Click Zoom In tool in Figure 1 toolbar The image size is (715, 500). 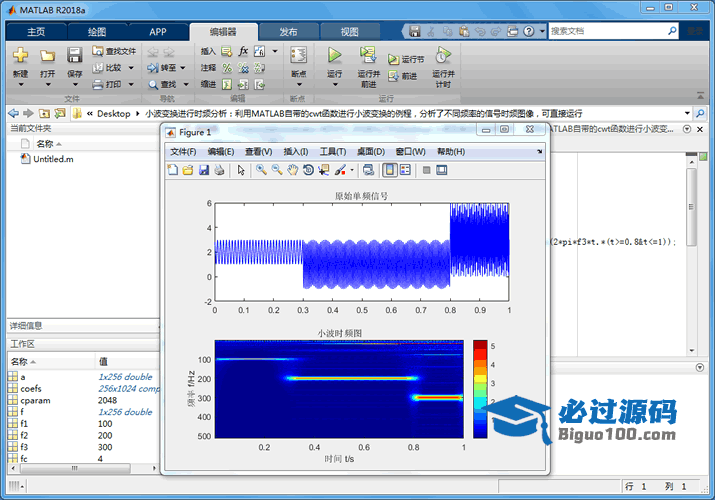tap(261, 170)
